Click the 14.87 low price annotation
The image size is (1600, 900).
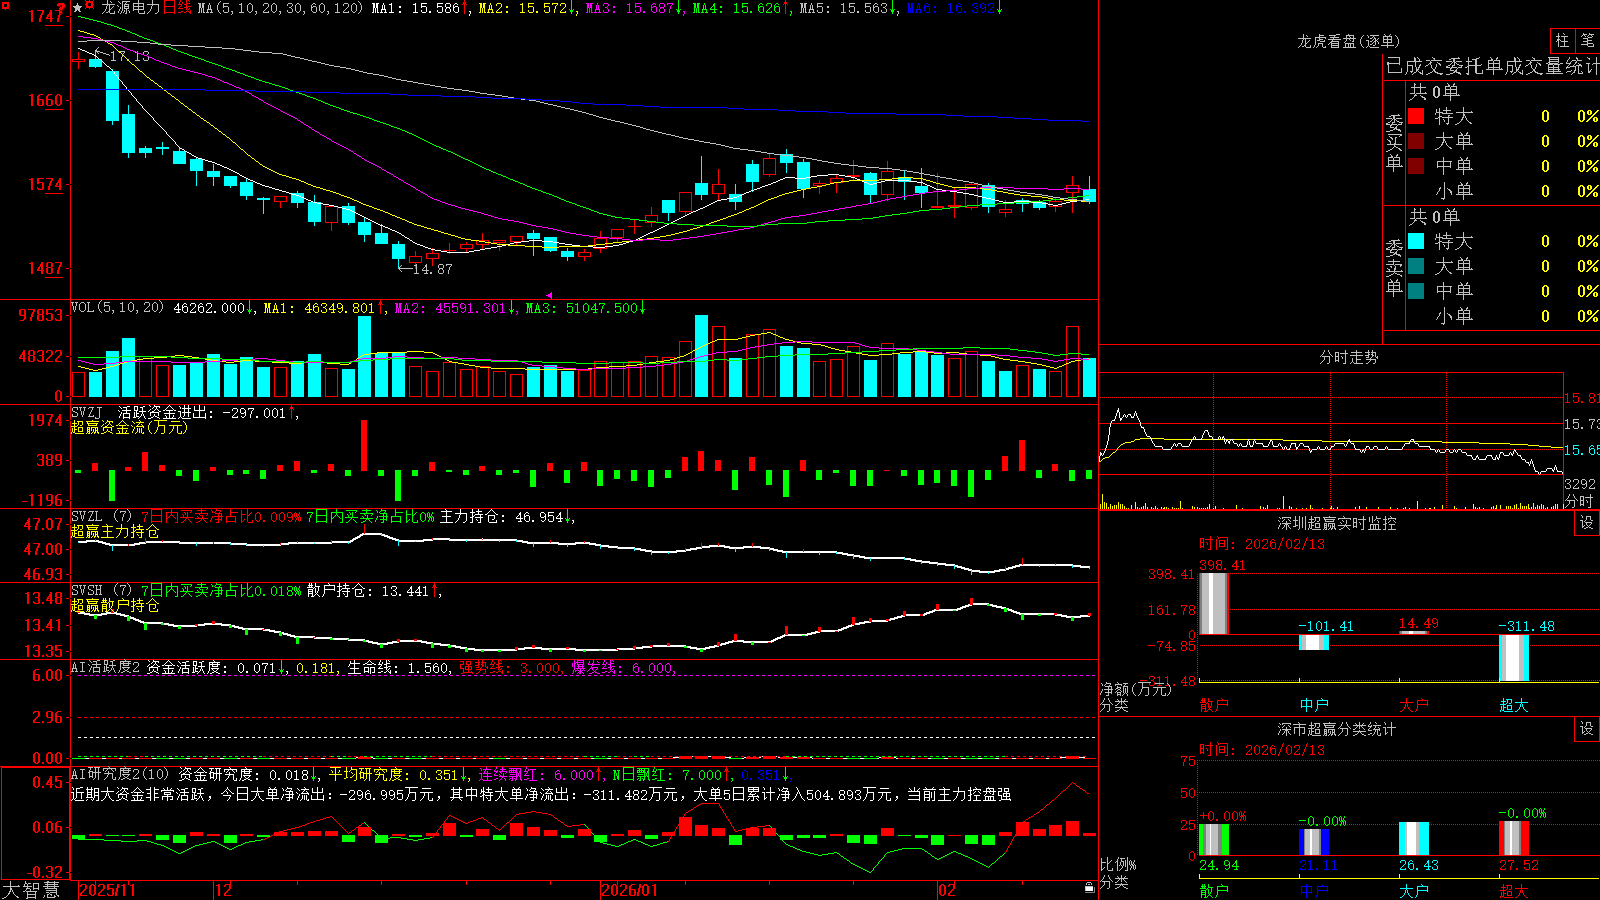[432, 269]
